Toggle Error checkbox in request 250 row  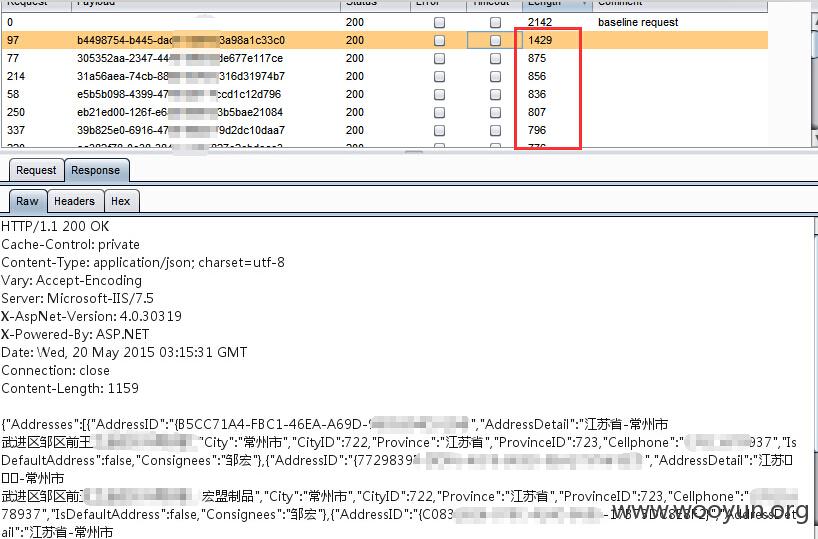click(x=440, y=112)
